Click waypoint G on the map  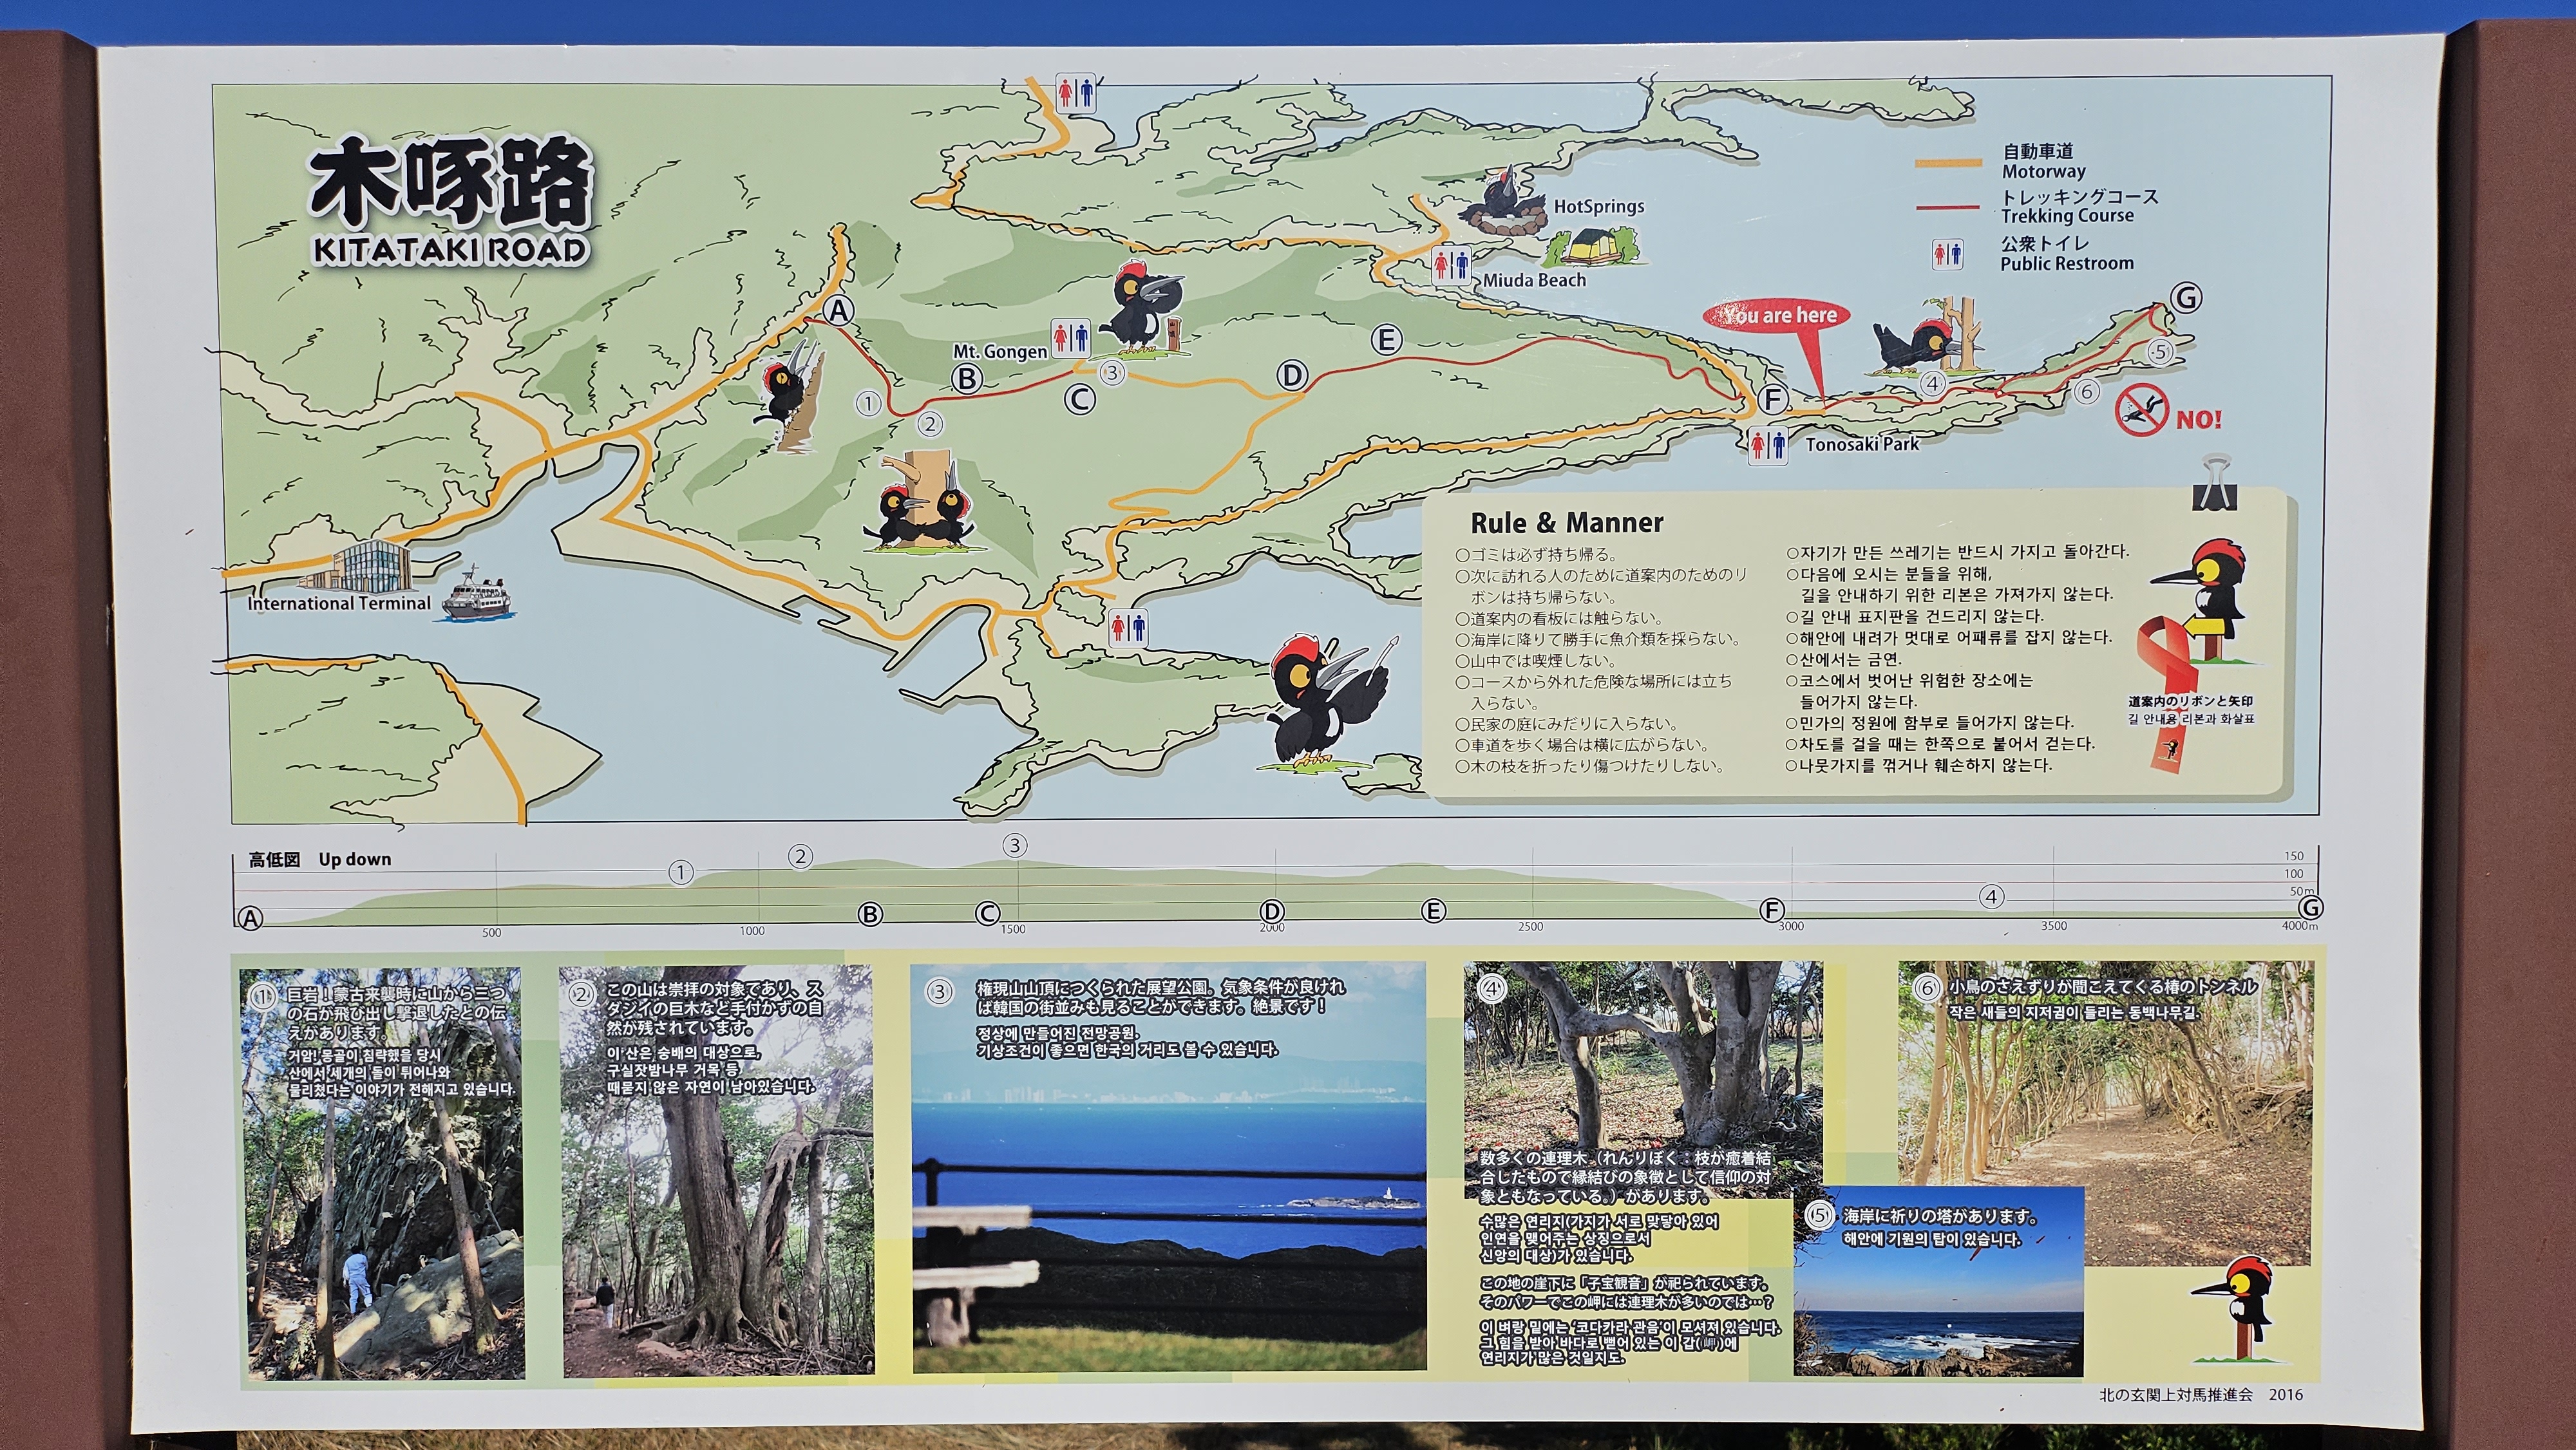pos(2186,298)
